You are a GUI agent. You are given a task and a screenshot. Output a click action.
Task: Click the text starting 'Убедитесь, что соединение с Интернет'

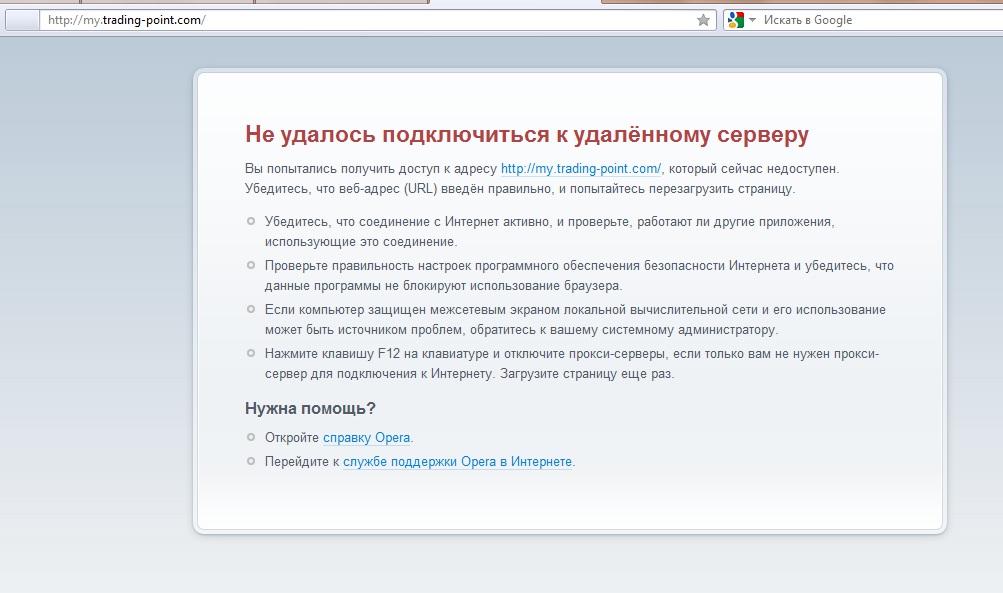549,232
